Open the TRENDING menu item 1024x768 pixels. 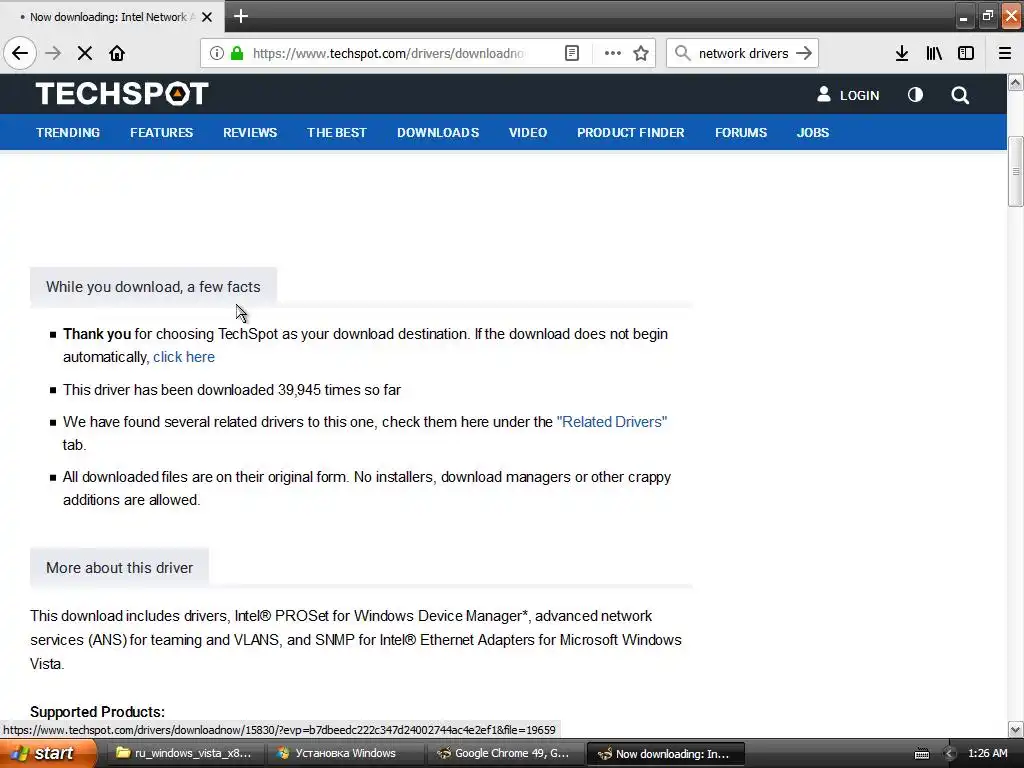(x=68, y=133)
